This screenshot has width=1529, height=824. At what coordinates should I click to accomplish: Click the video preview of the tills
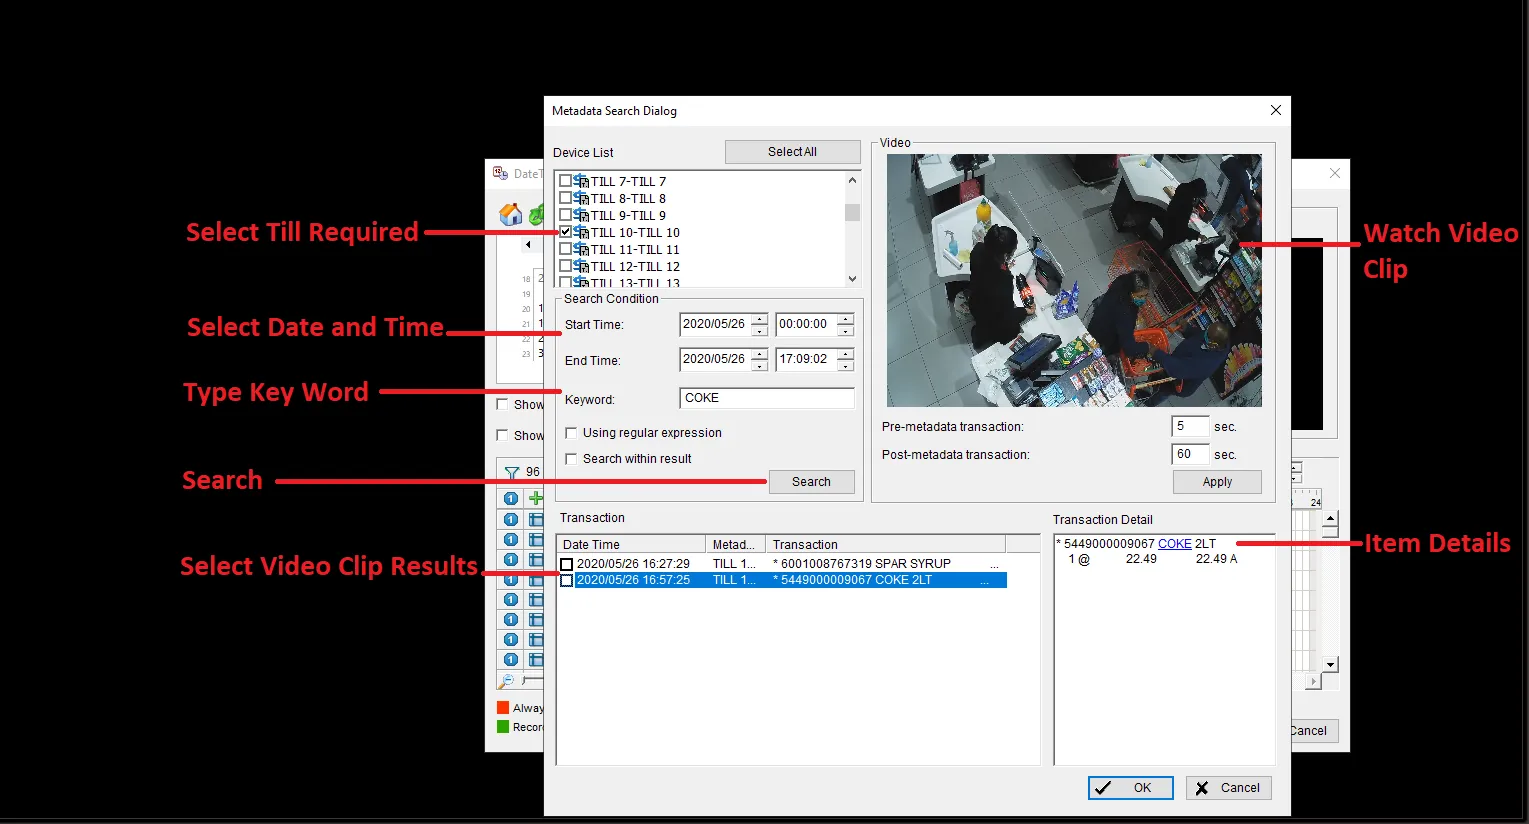pyautogui.click(x=1074, y=280)
